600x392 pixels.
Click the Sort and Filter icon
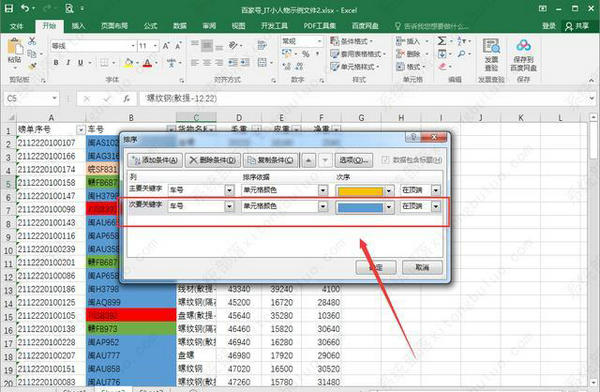click(462, 41)
